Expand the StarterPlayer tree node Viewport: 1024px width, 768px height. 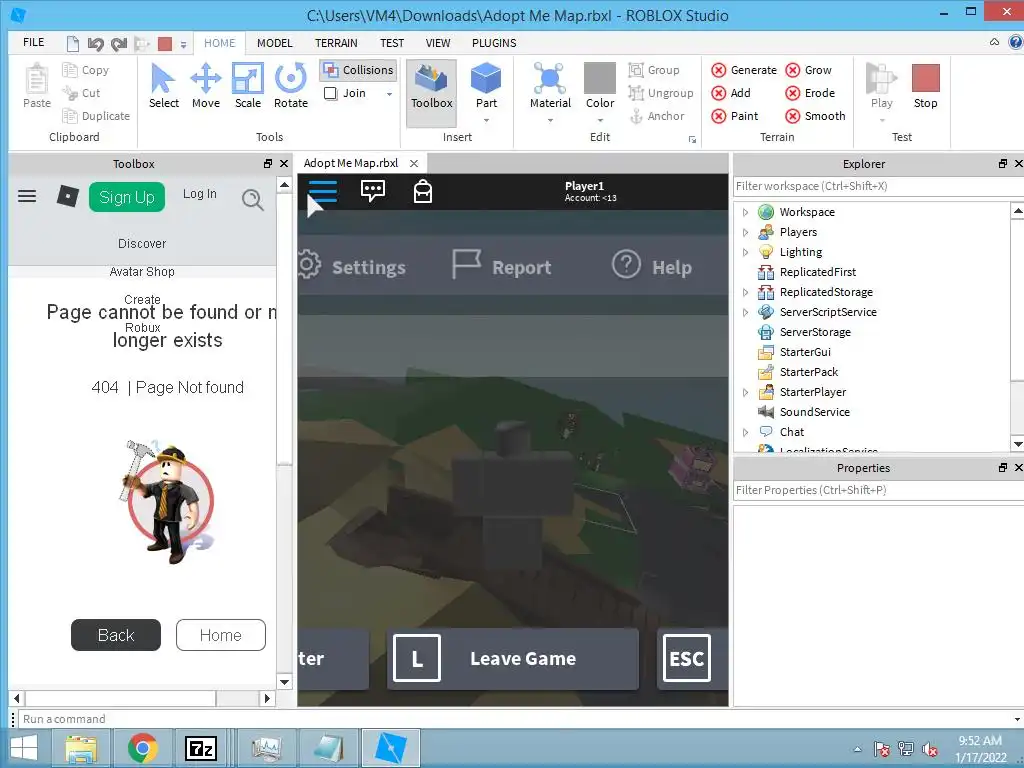(x=745, y=392)
